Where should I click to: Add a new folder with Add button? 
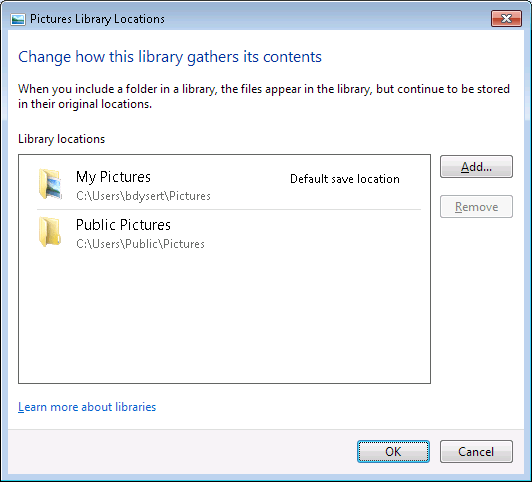coord(476,167)
